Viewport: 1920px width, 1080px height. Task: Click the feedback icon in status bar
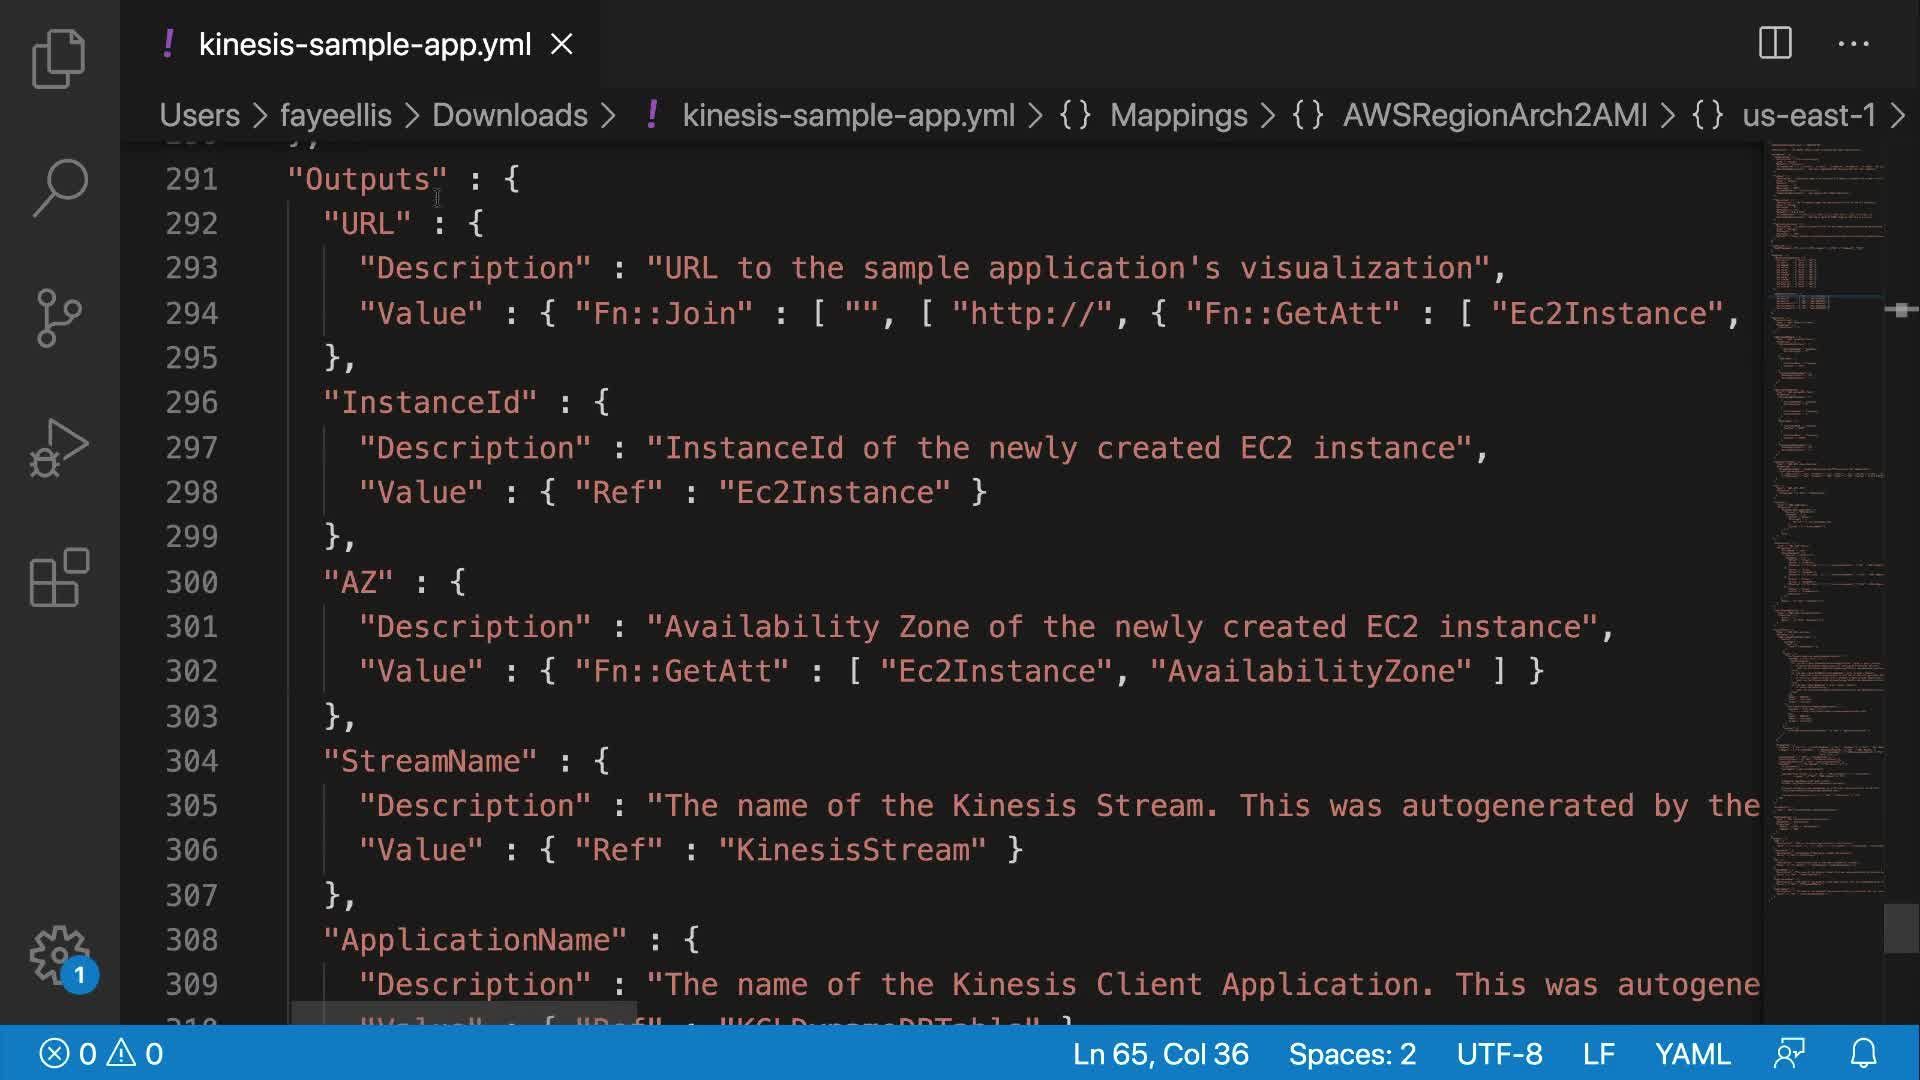[1789, 1053]
